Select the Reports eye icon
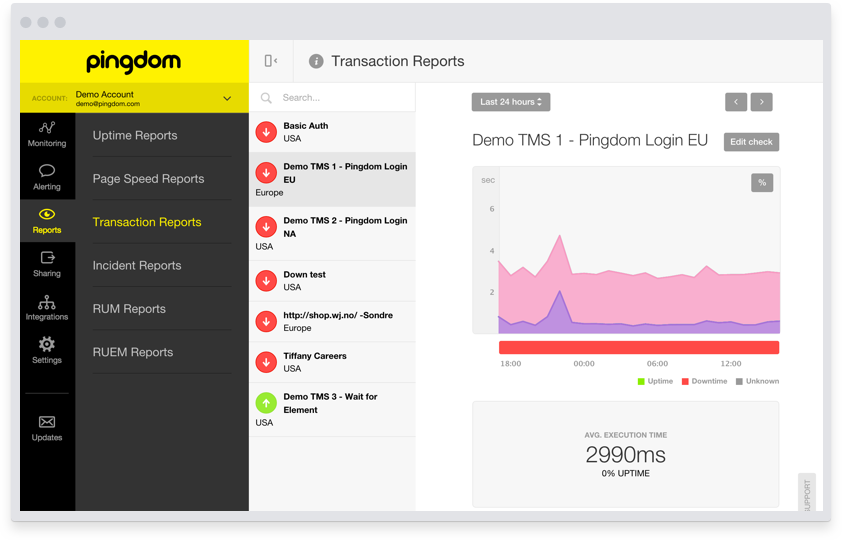842x540 pixels. coord(47,215)
